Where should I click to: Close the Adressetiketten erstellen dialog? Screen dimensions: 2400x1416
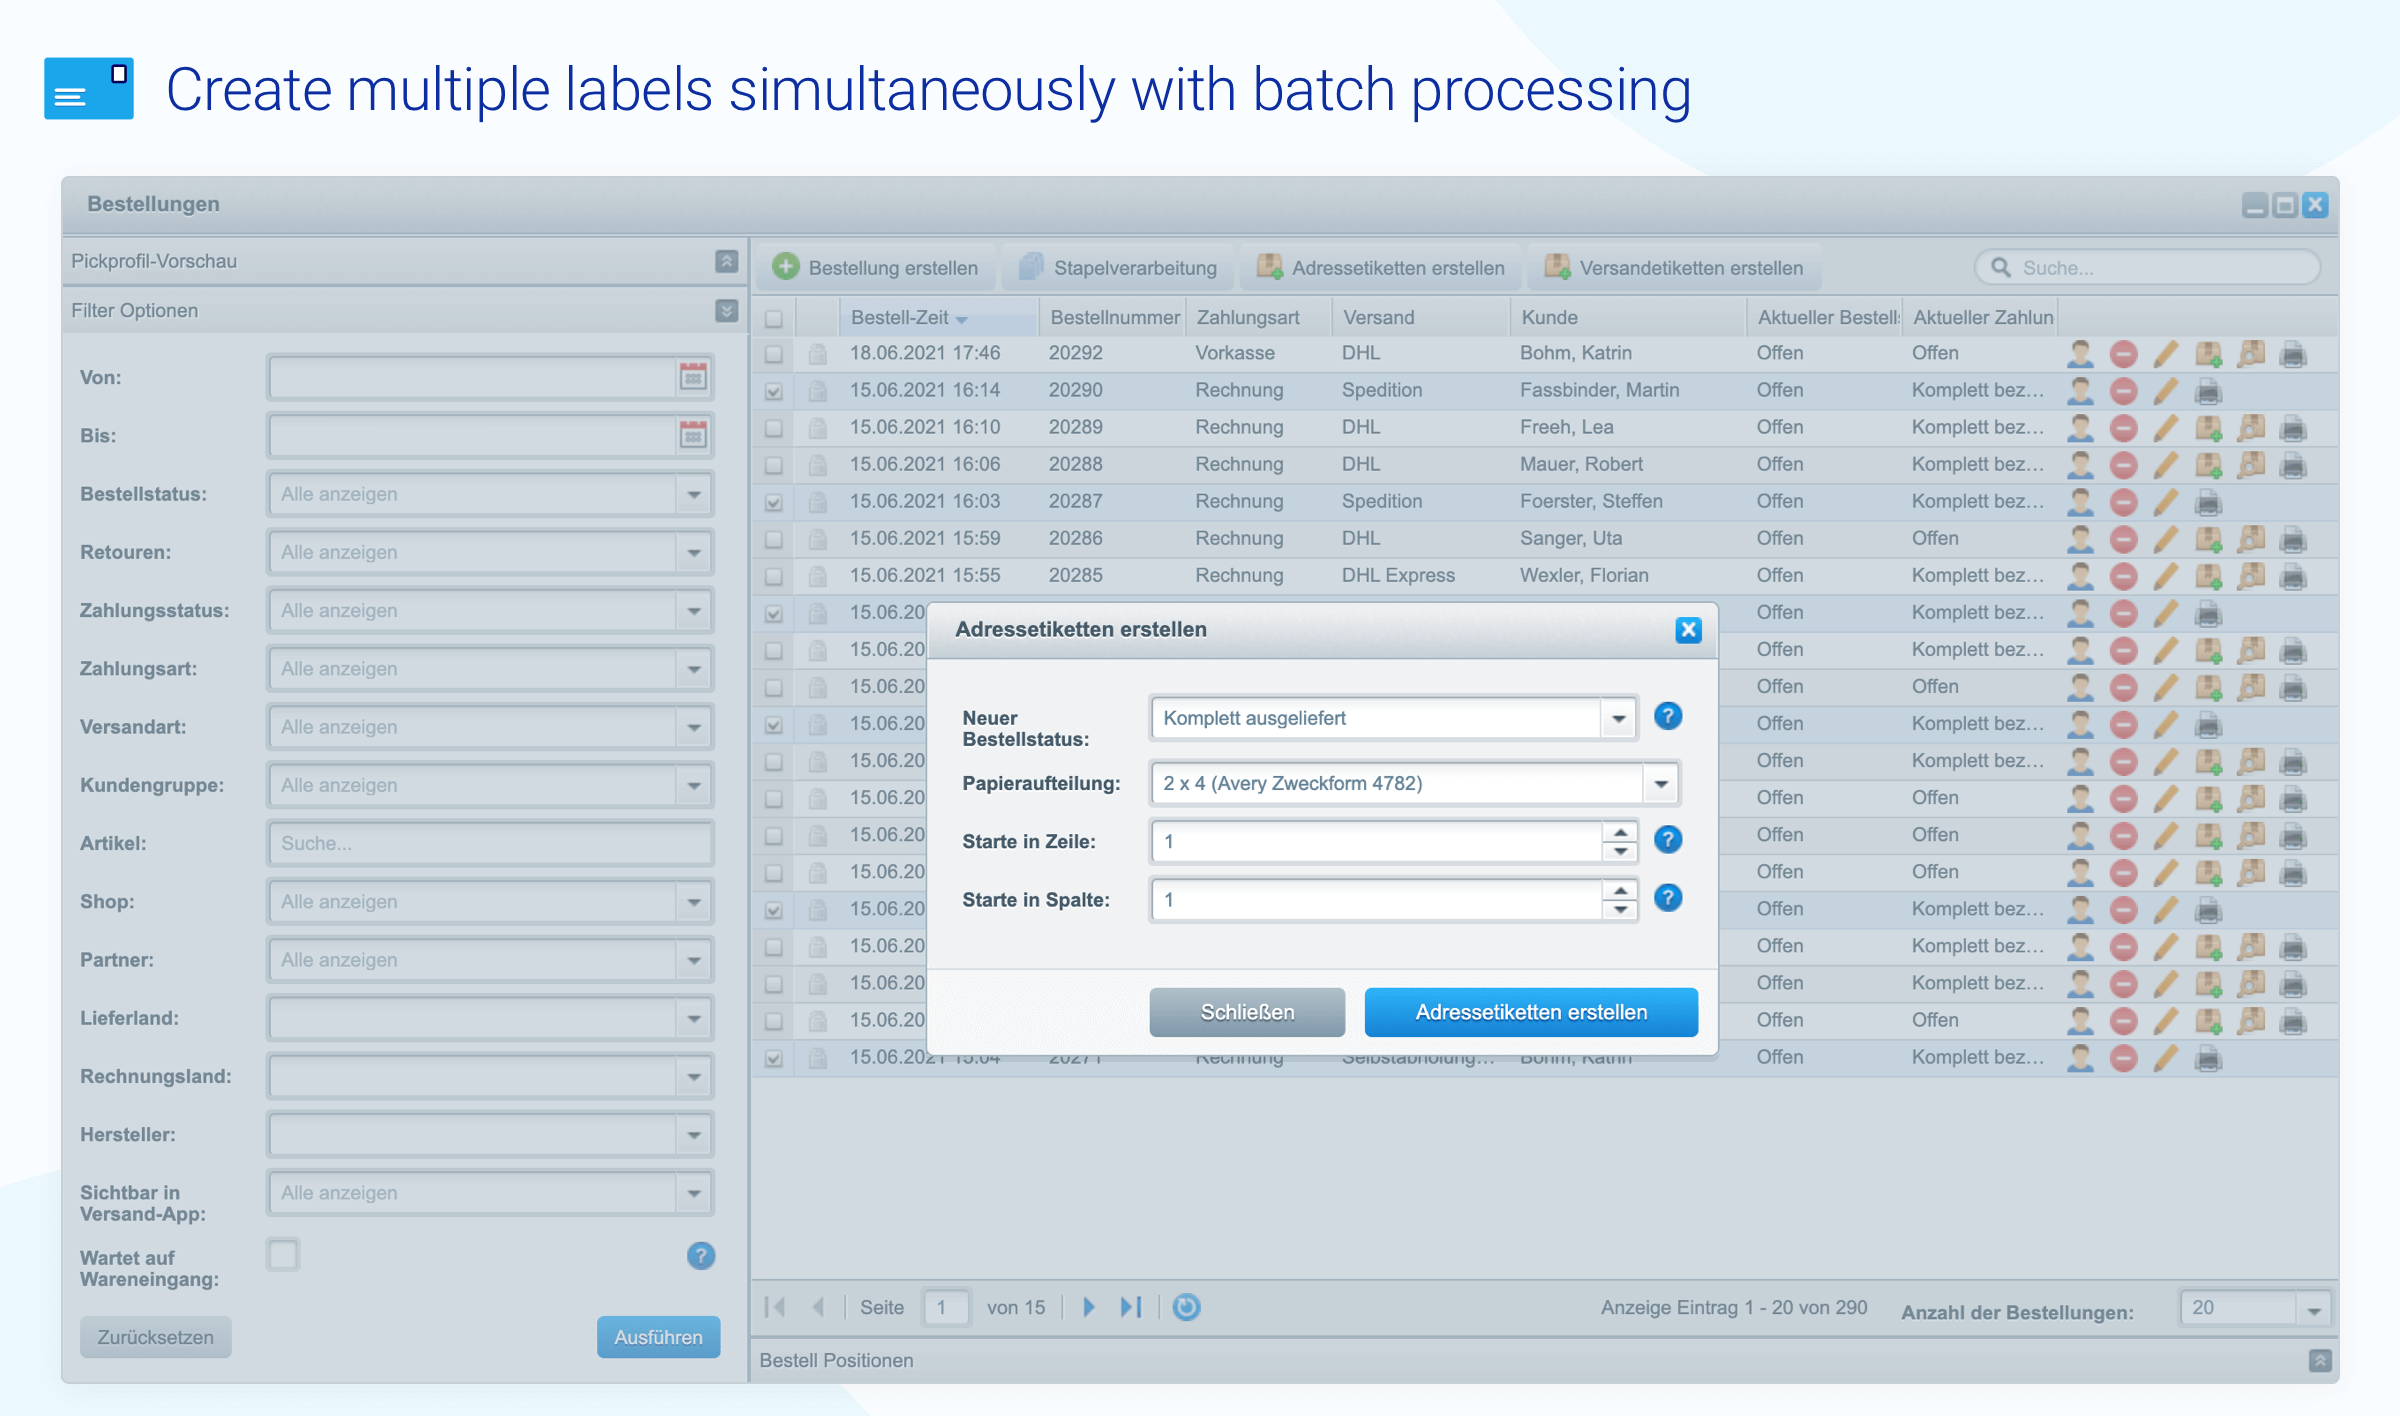pyautogui.click(x=1688, y=629)
